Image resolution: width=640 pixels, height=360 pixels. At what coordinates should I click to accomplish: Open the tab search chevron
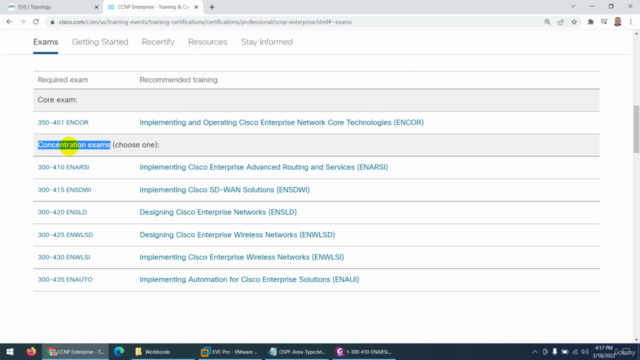(x=573, y=7)
